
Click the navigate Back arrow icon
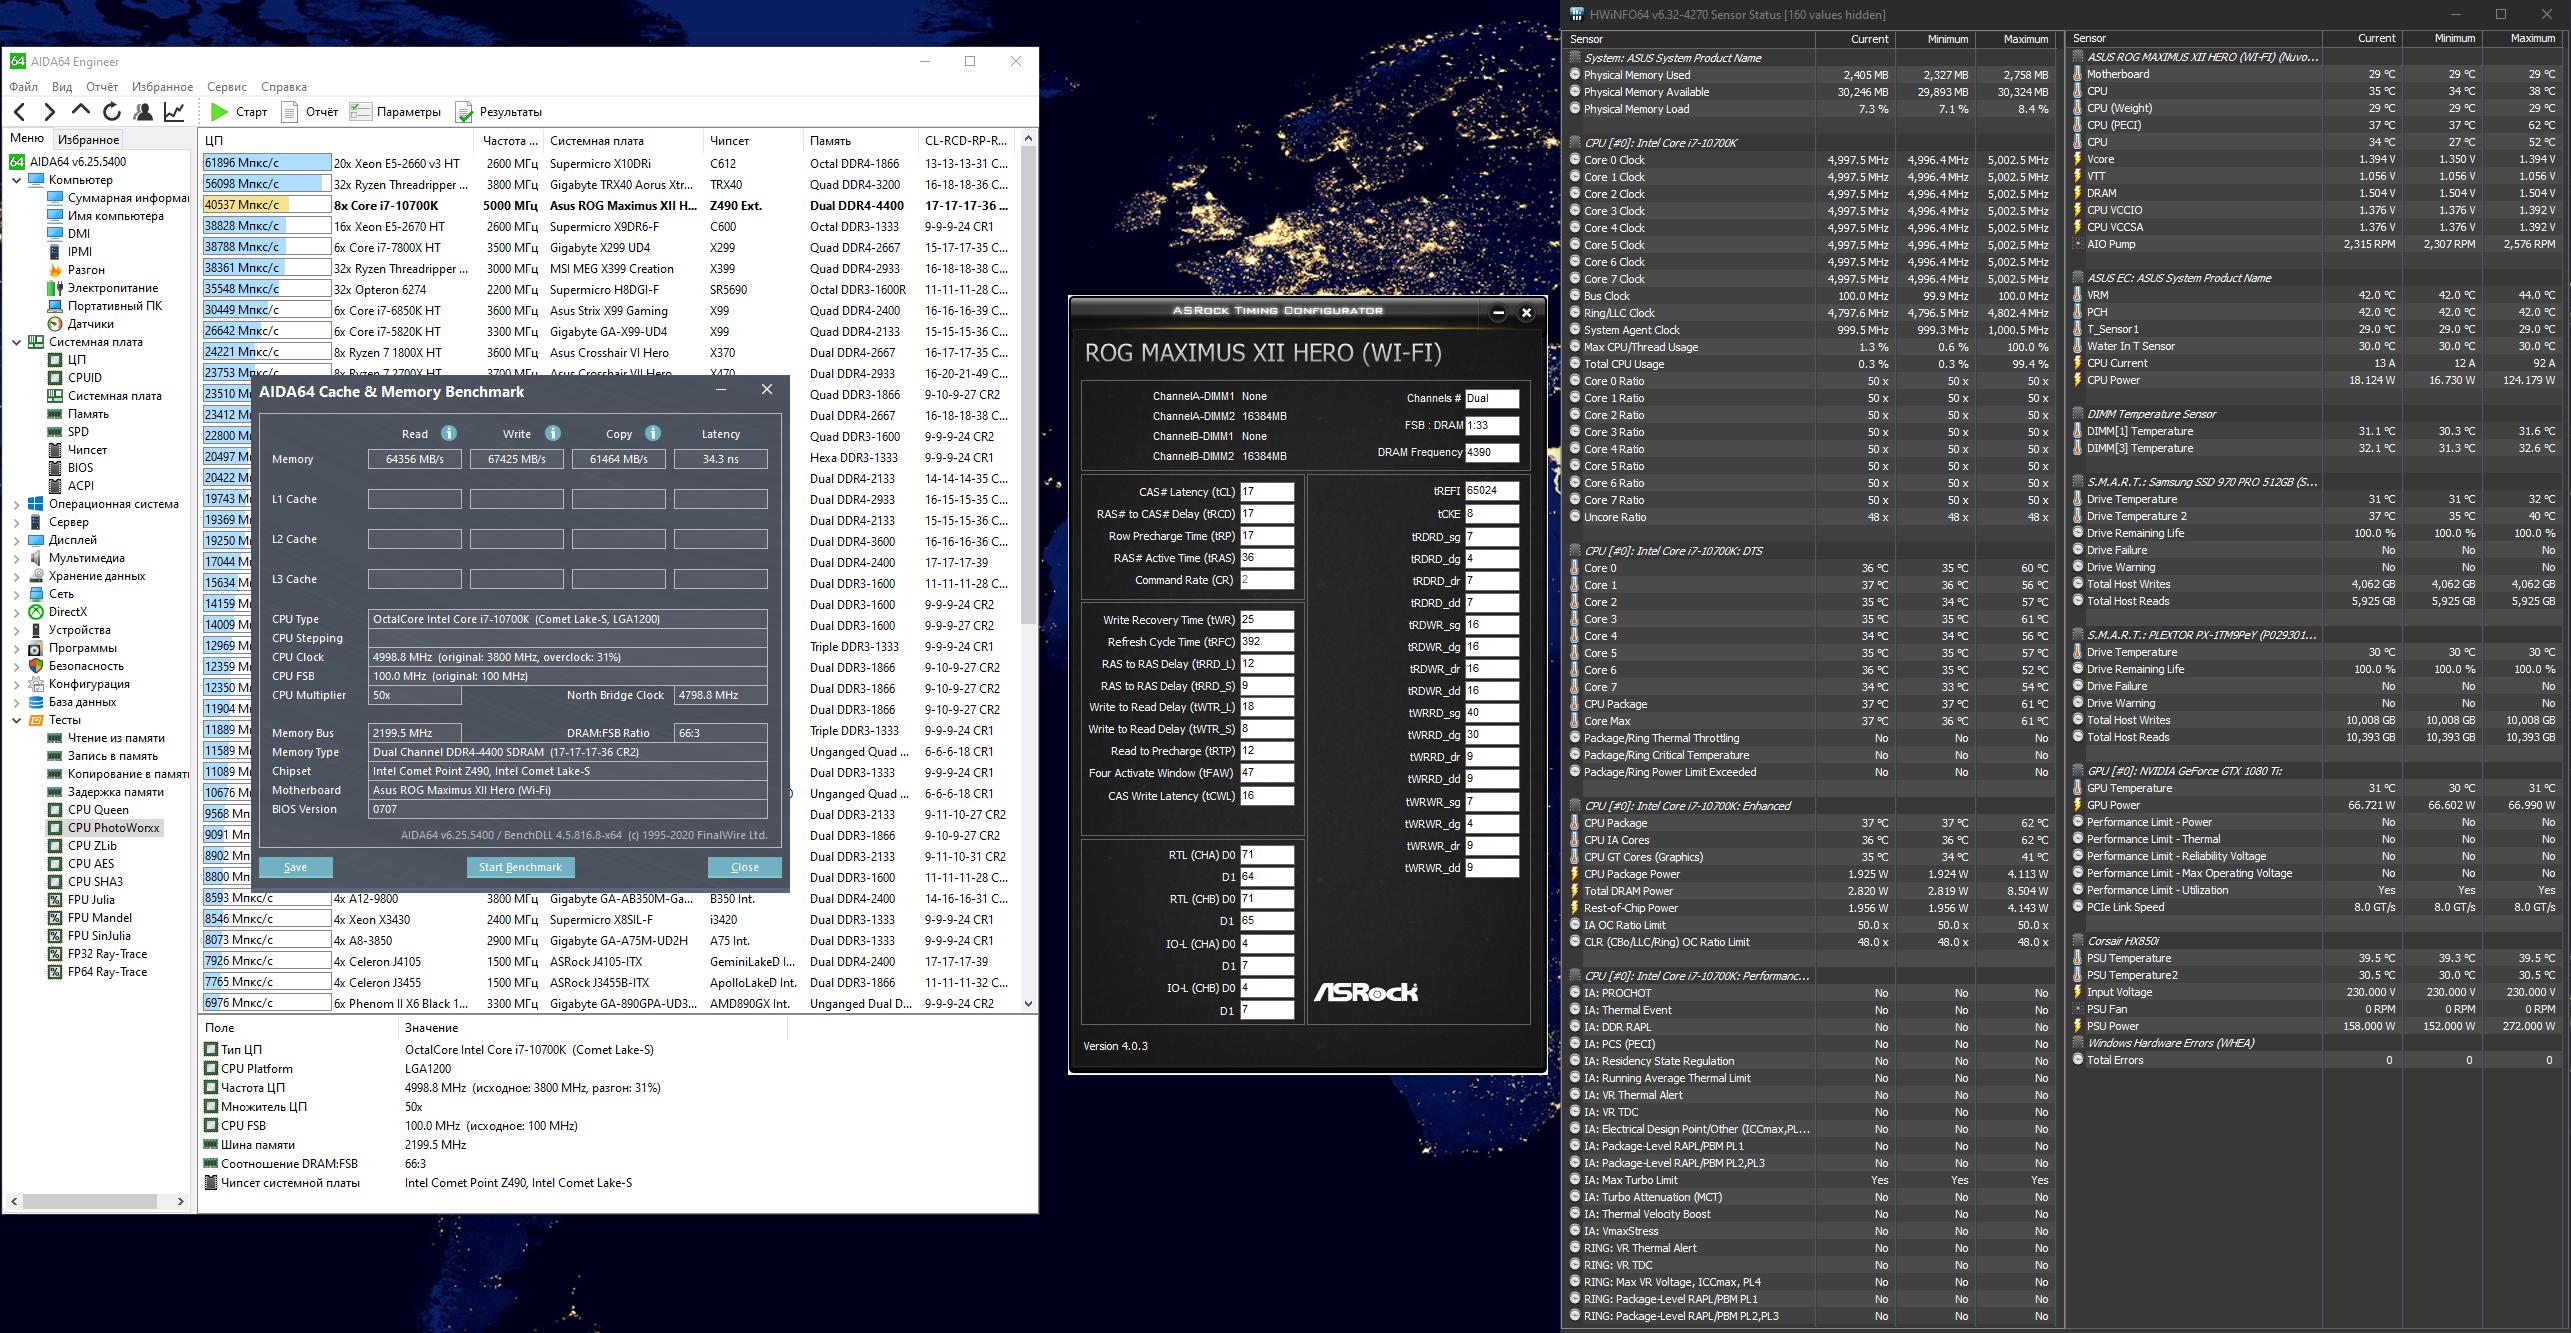(x=20, y=112)
